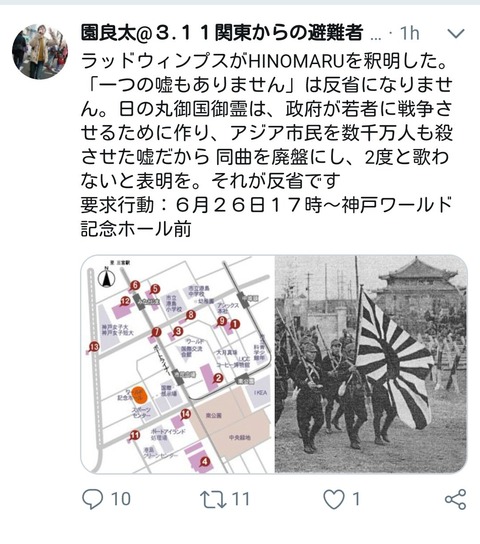Click the retweet count 11
This screenshot has width=480, height=544.
click(241, 499)
